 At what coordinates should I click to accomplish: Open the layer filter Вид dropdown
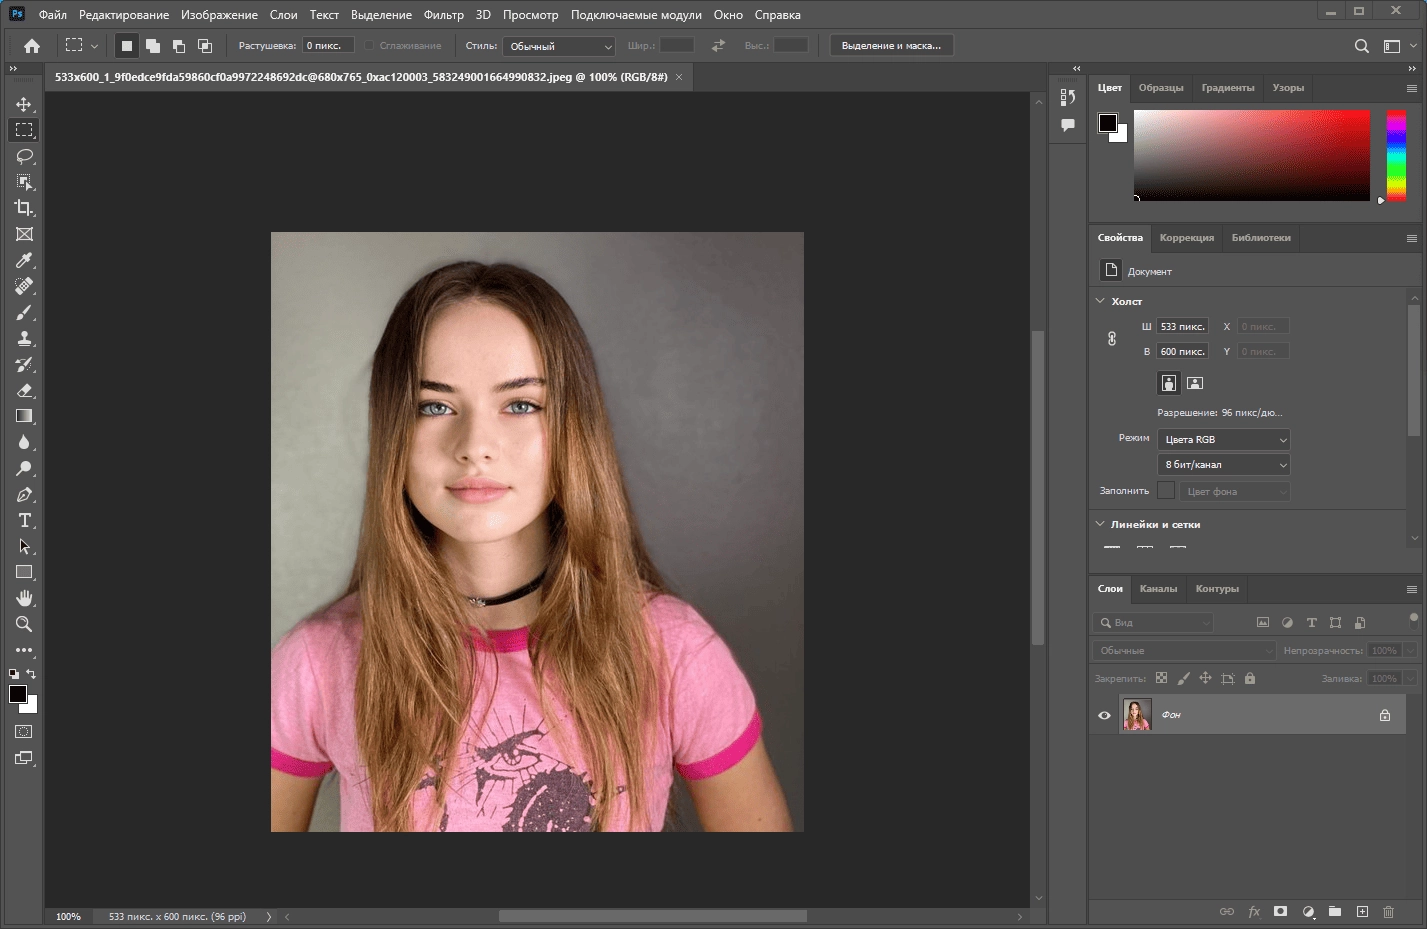click(x=1153, y=623)
